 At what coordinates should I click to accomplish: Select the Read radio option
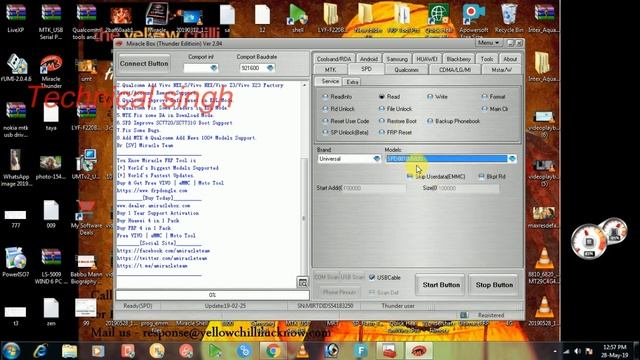tap(389, 97)
